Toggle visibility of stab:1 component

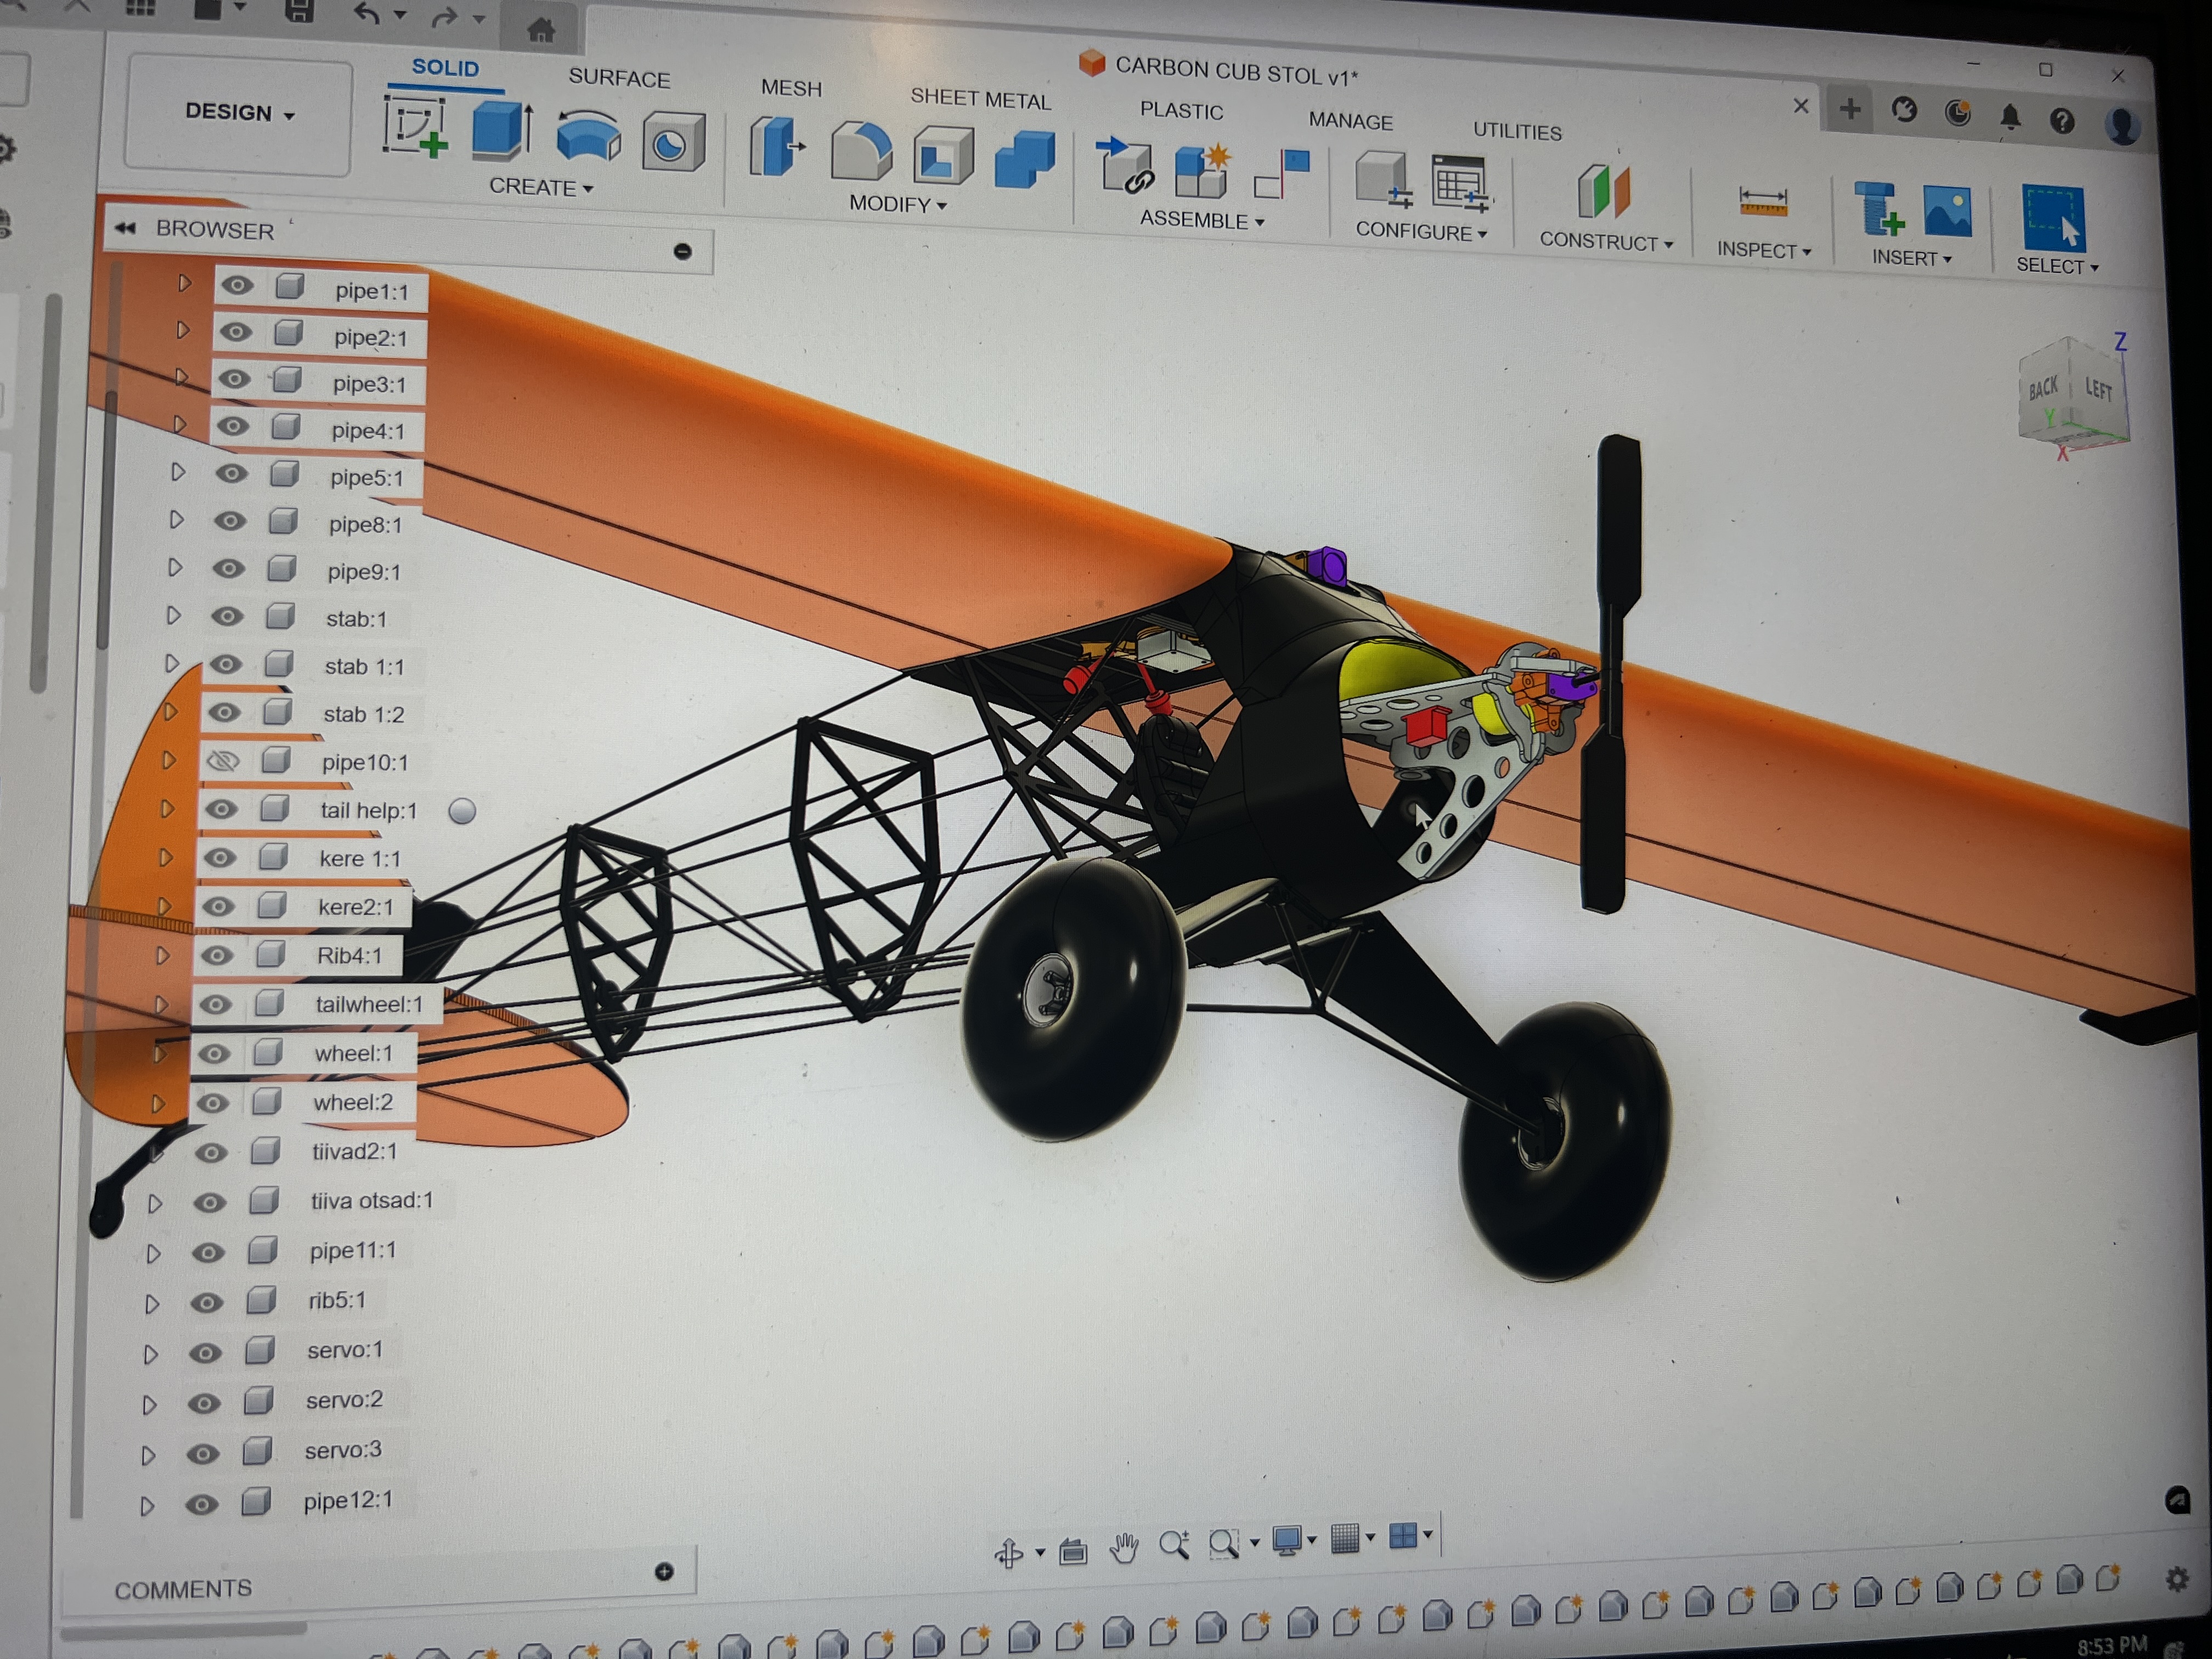coord(228,616)
